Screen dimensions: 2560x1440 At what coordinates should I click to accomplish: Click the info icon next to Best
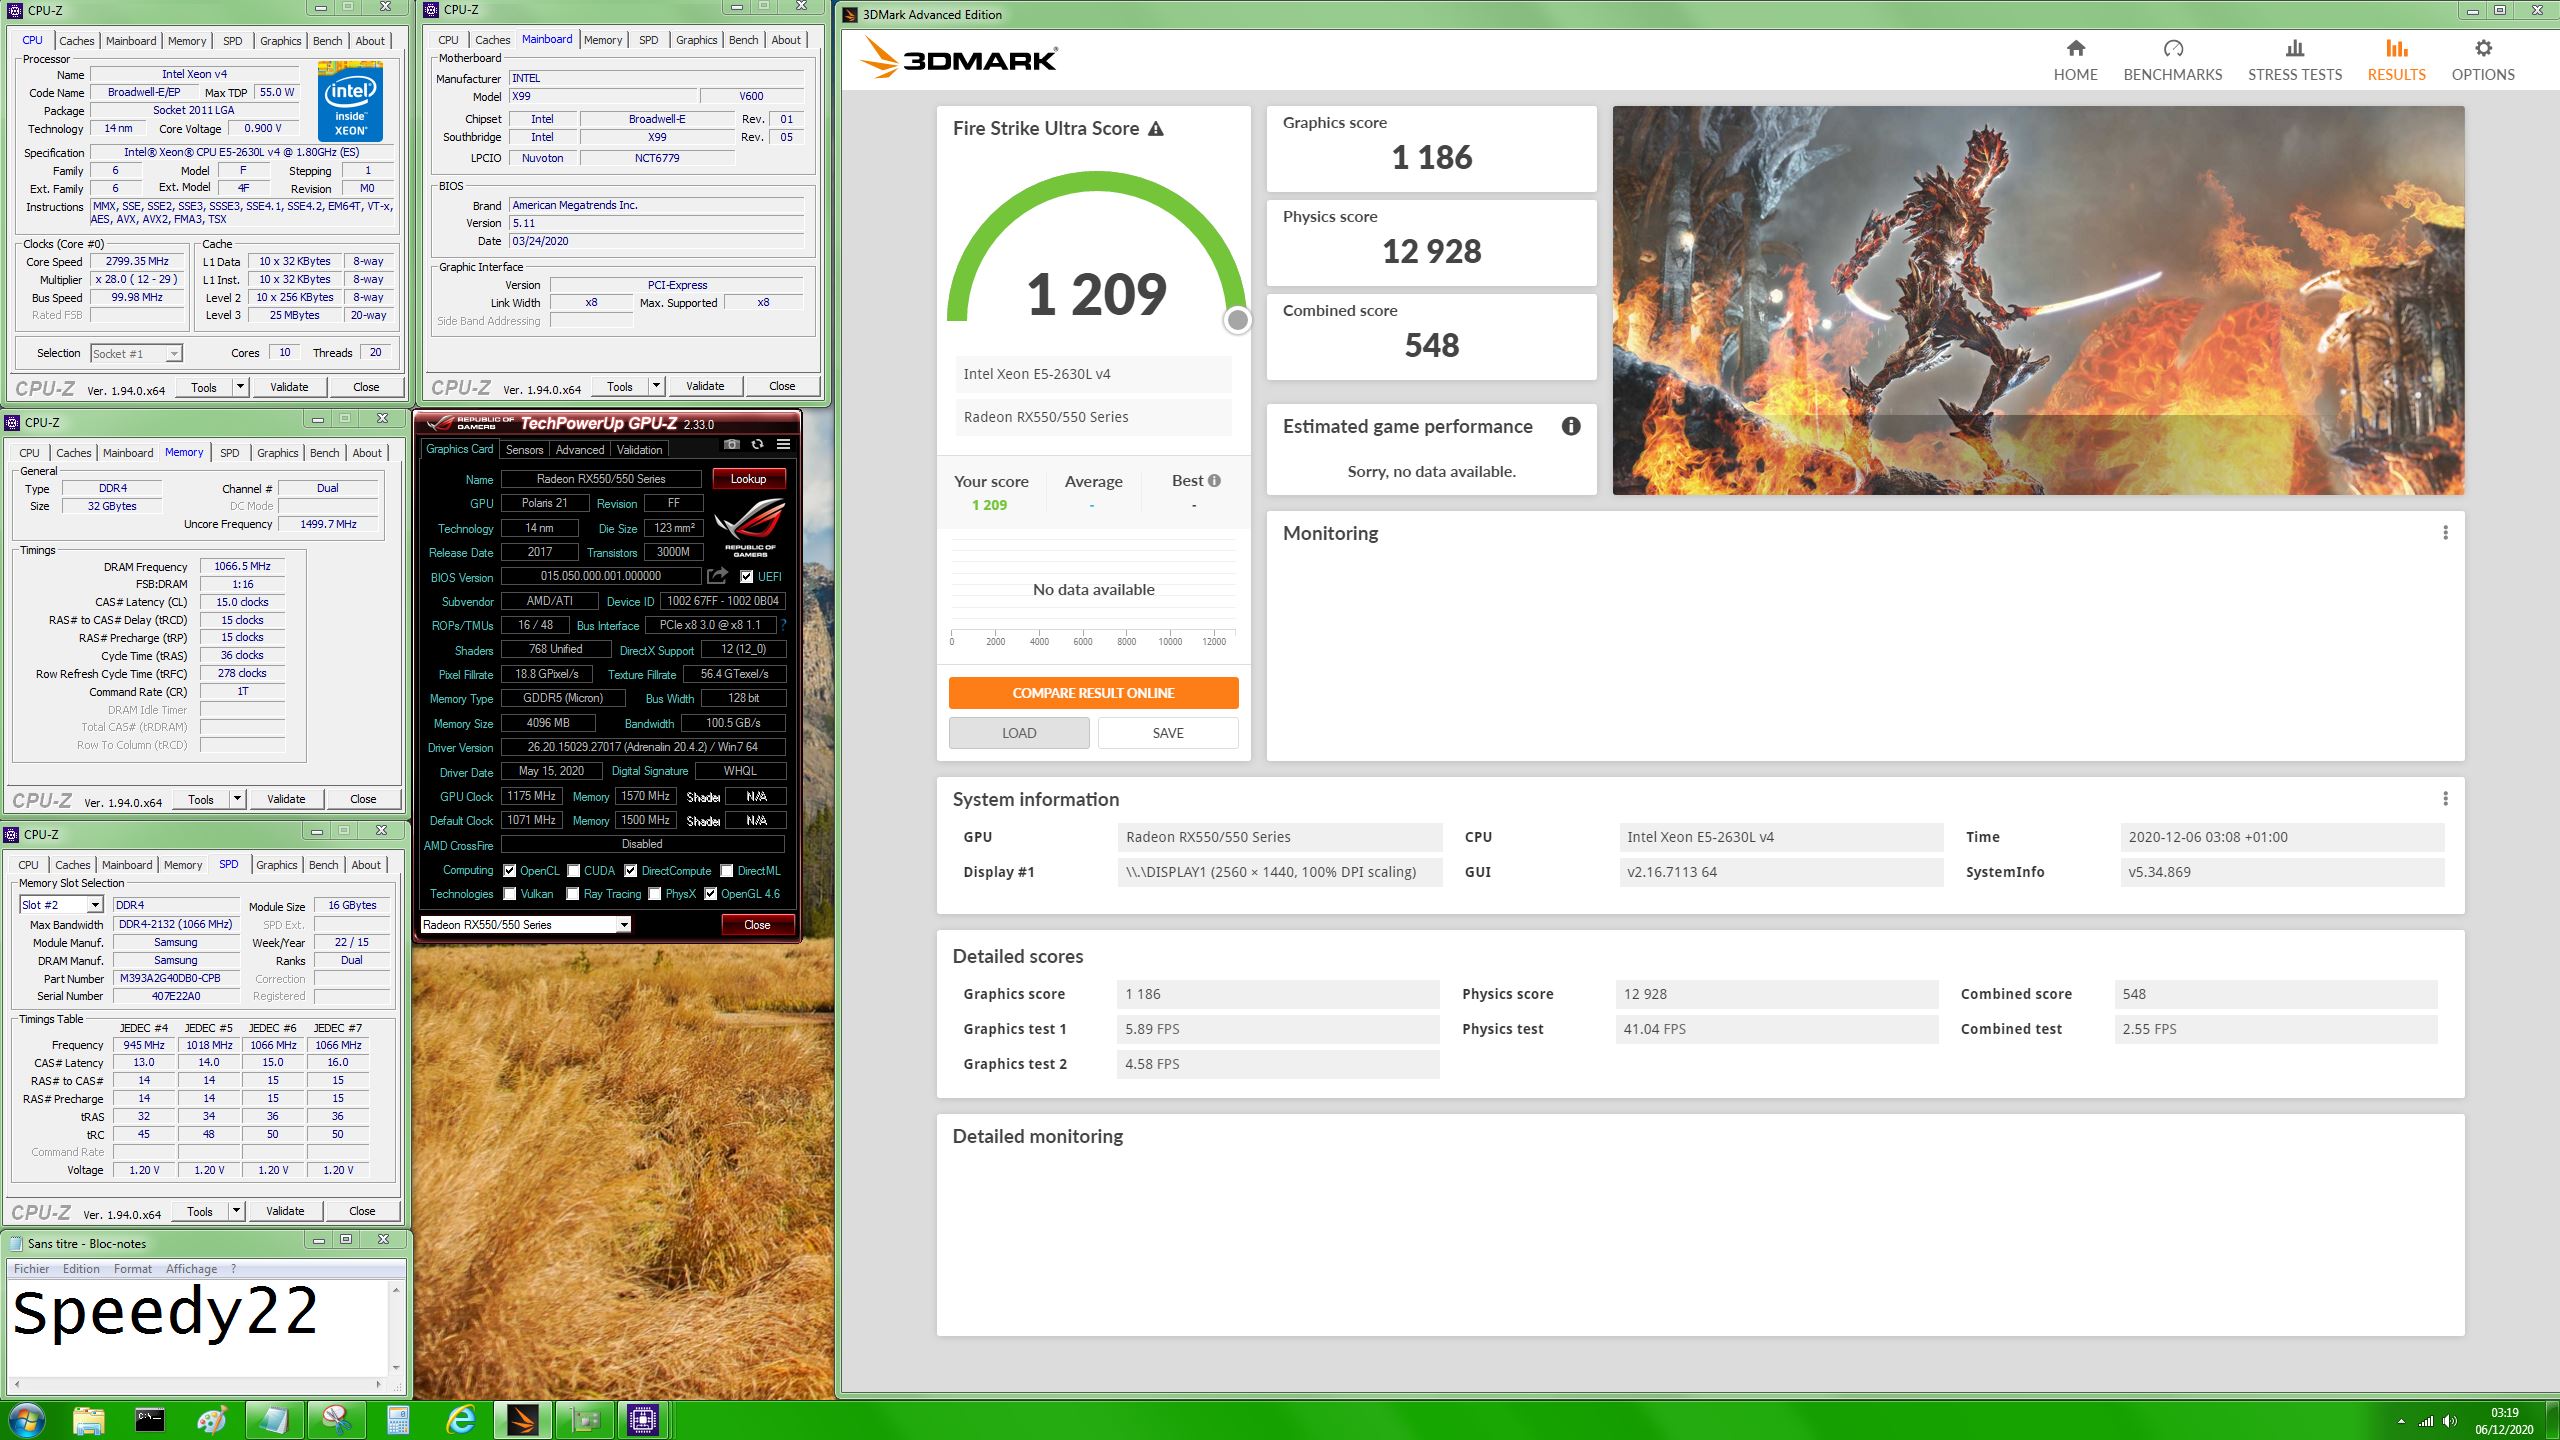(1214, 481)
